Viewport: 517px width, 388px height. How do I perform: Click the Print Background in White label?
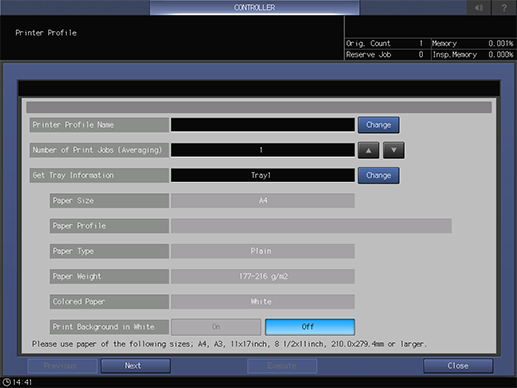click(x=109, y=327)
